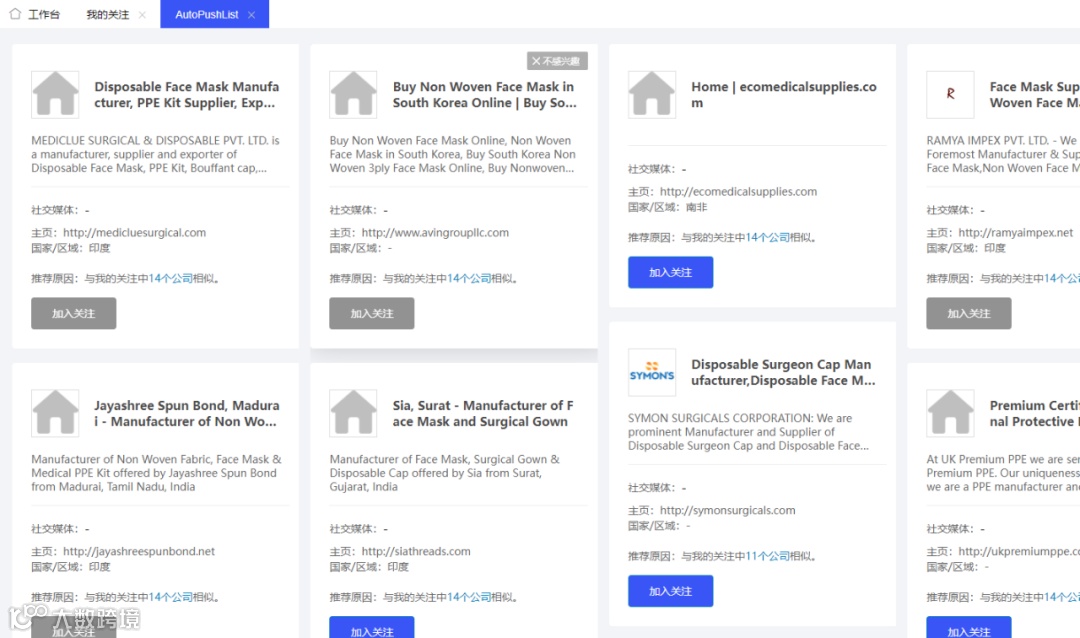Click homepage http://siathreads.com

(x=416, y=551)
